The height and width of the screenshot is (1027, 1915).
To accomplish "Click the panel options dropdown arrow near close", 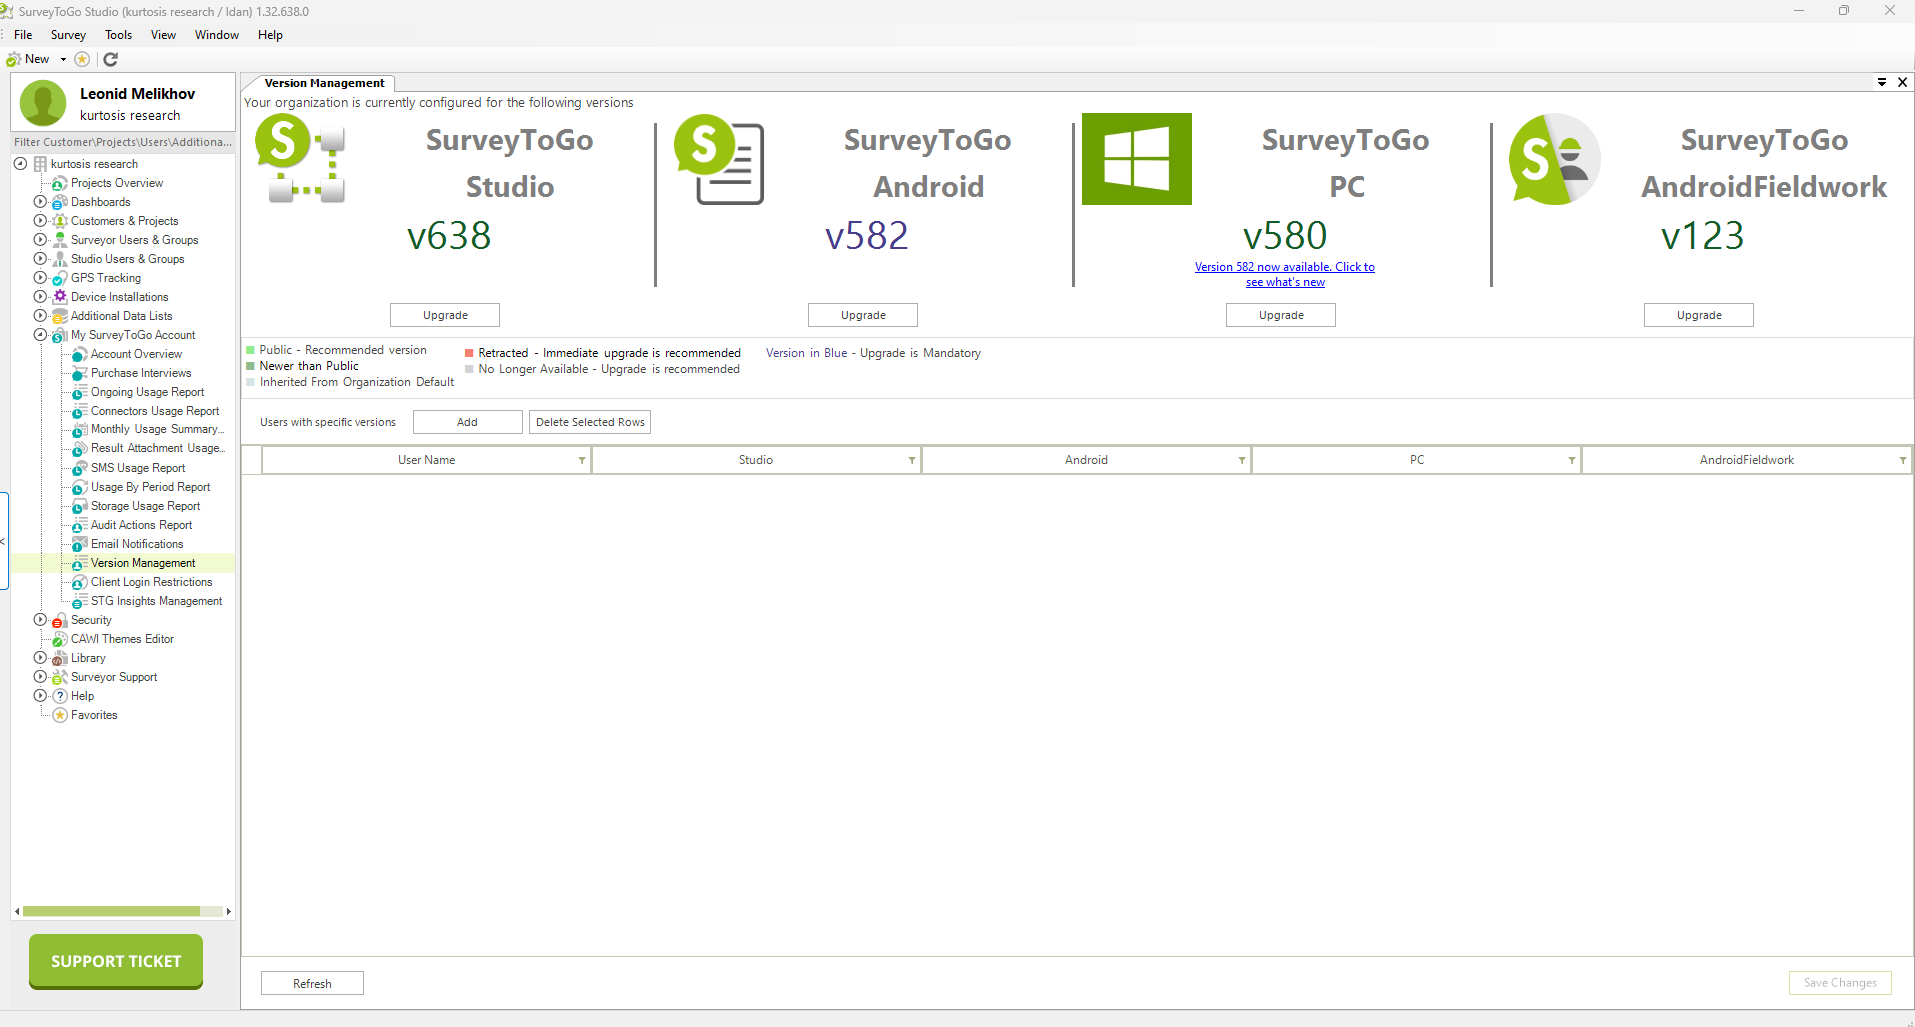I will [x=1882, y=82].
